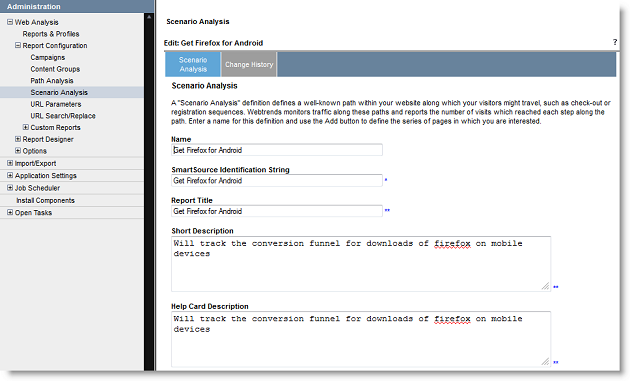
Task: Click the Import/Export label
Action: [35, 163]
